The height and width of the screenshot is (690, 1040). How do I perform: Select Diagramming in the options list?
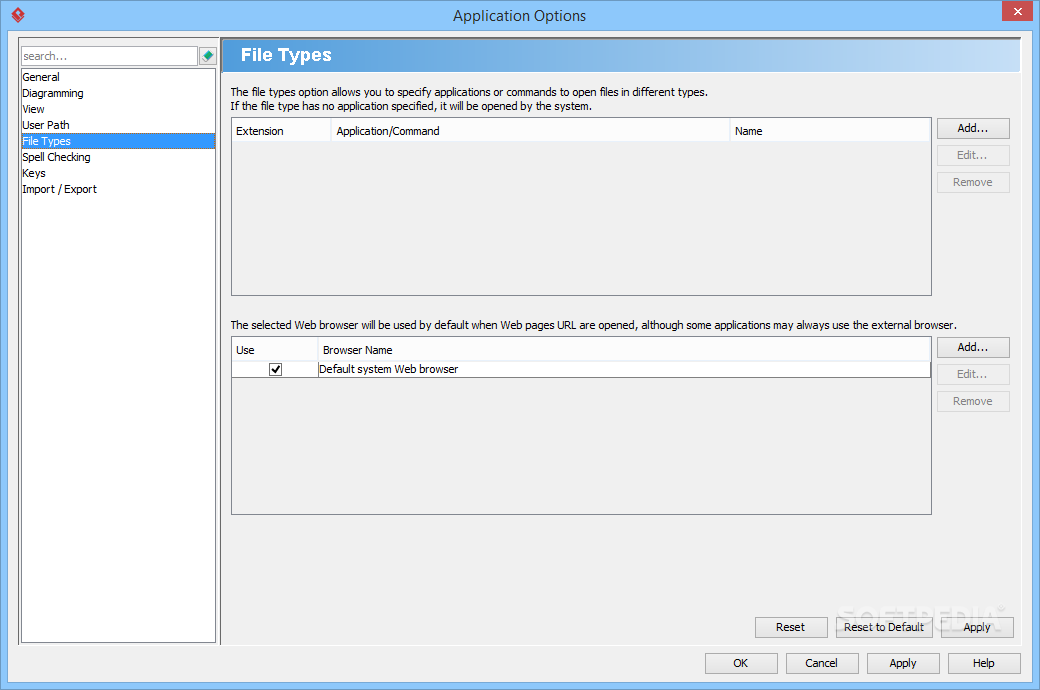tap(118, 93)
